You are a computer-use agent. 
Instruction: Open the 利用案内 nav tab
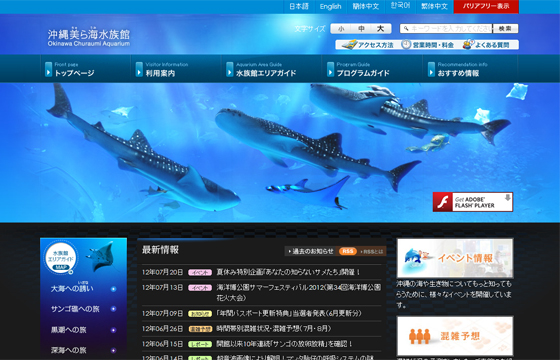point(176,69)
